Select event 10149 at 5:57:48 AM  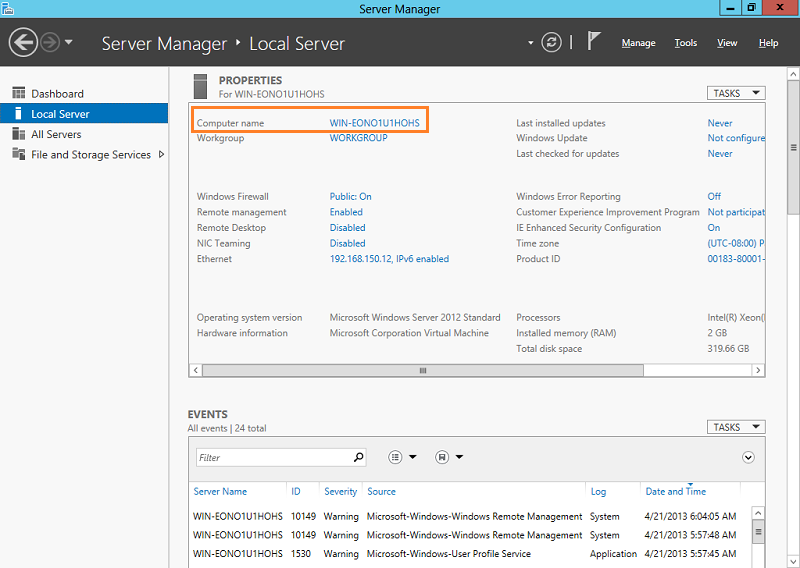coord(470,535)
